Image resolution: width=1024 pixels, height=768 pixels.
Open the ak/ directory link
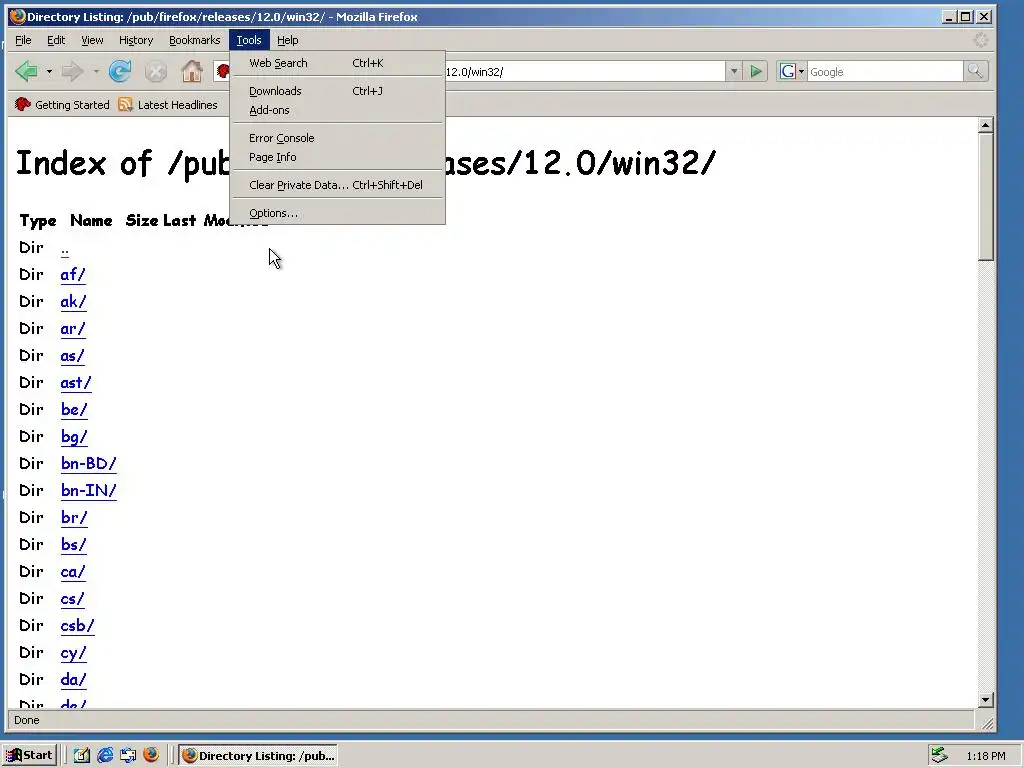pyautogui.click(x=74, y=302)
